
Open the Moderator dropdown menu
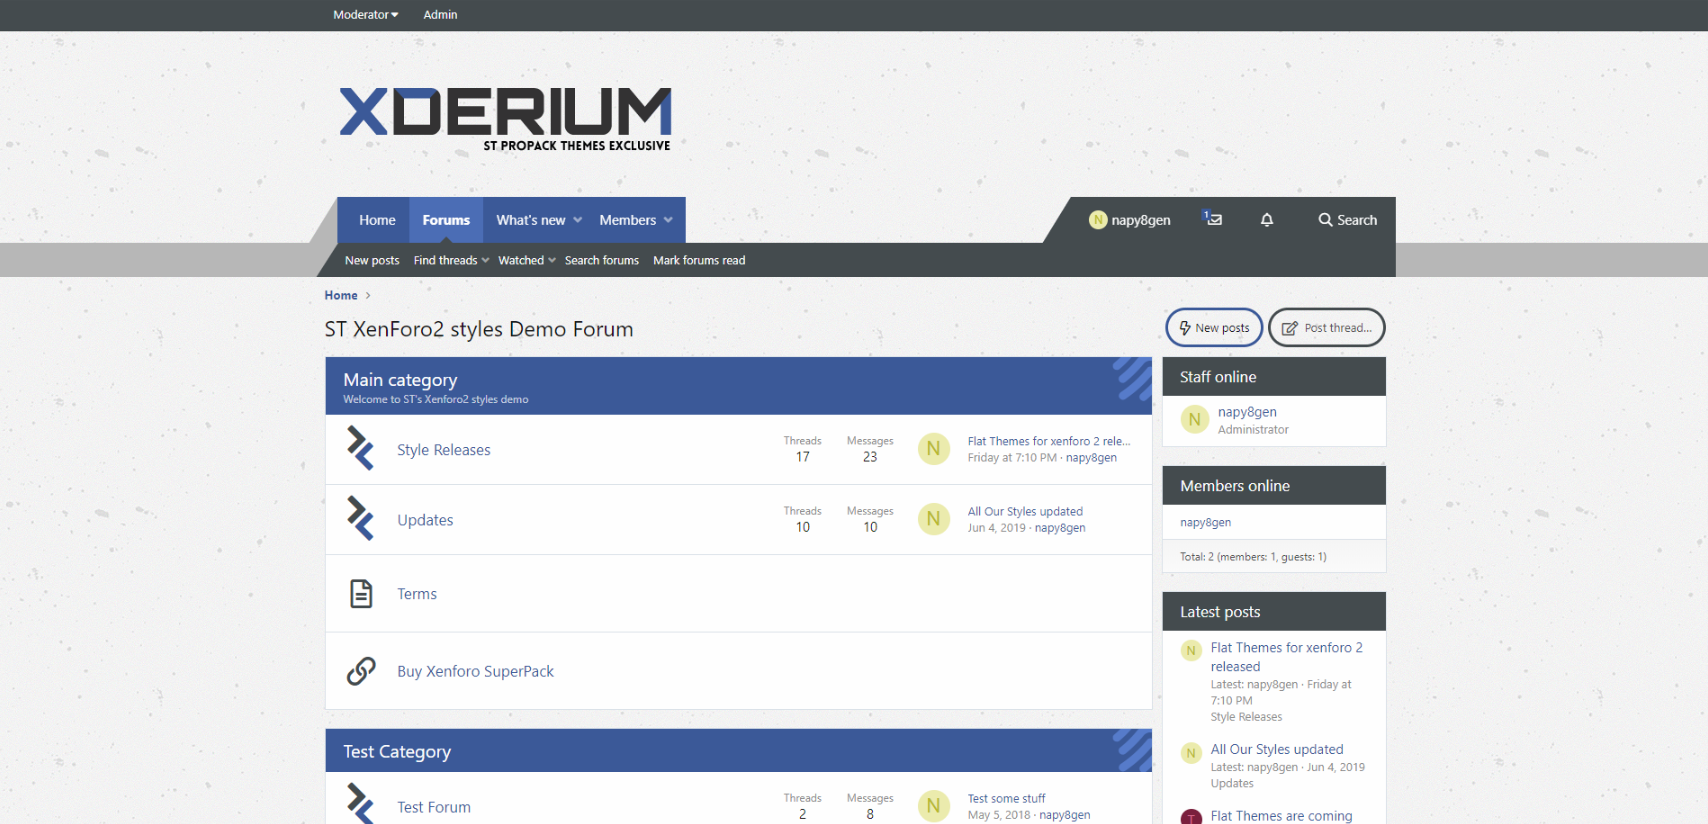pyautogui.click(x=365, y=15)
